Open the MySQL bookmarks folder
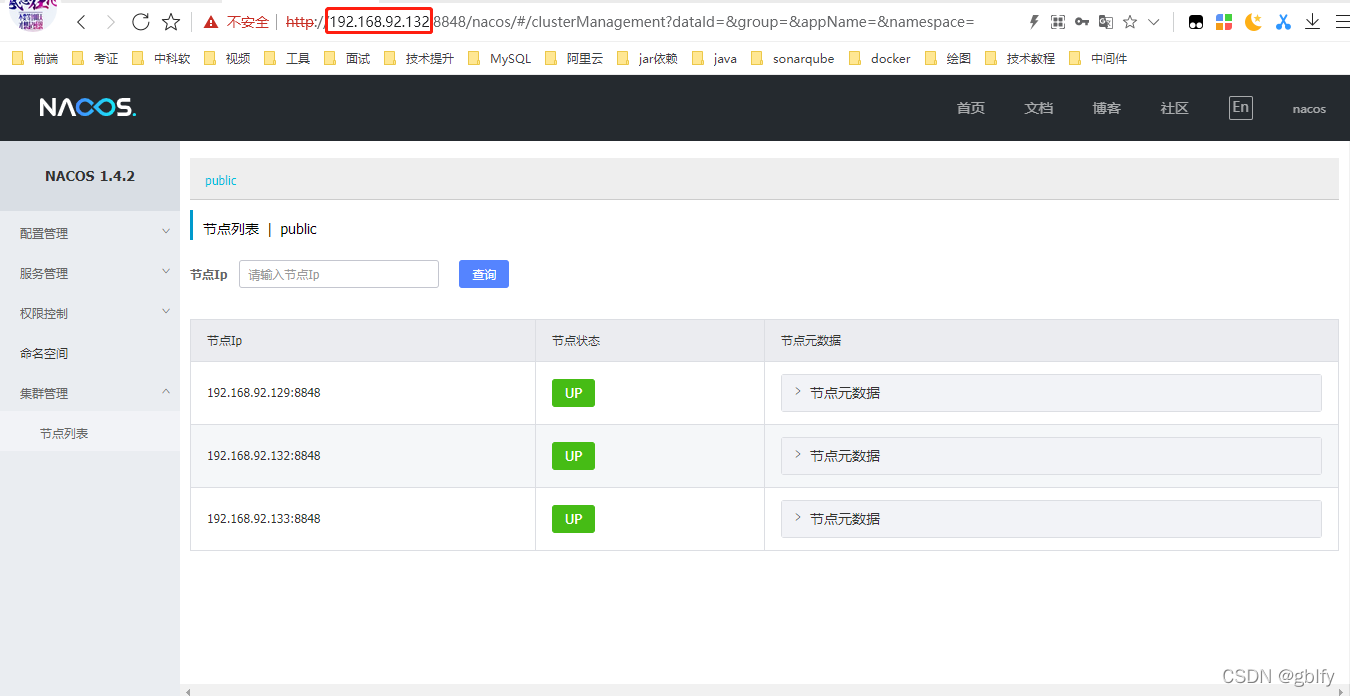Viewport: 1350px width, 696px height. click(500, 59)
